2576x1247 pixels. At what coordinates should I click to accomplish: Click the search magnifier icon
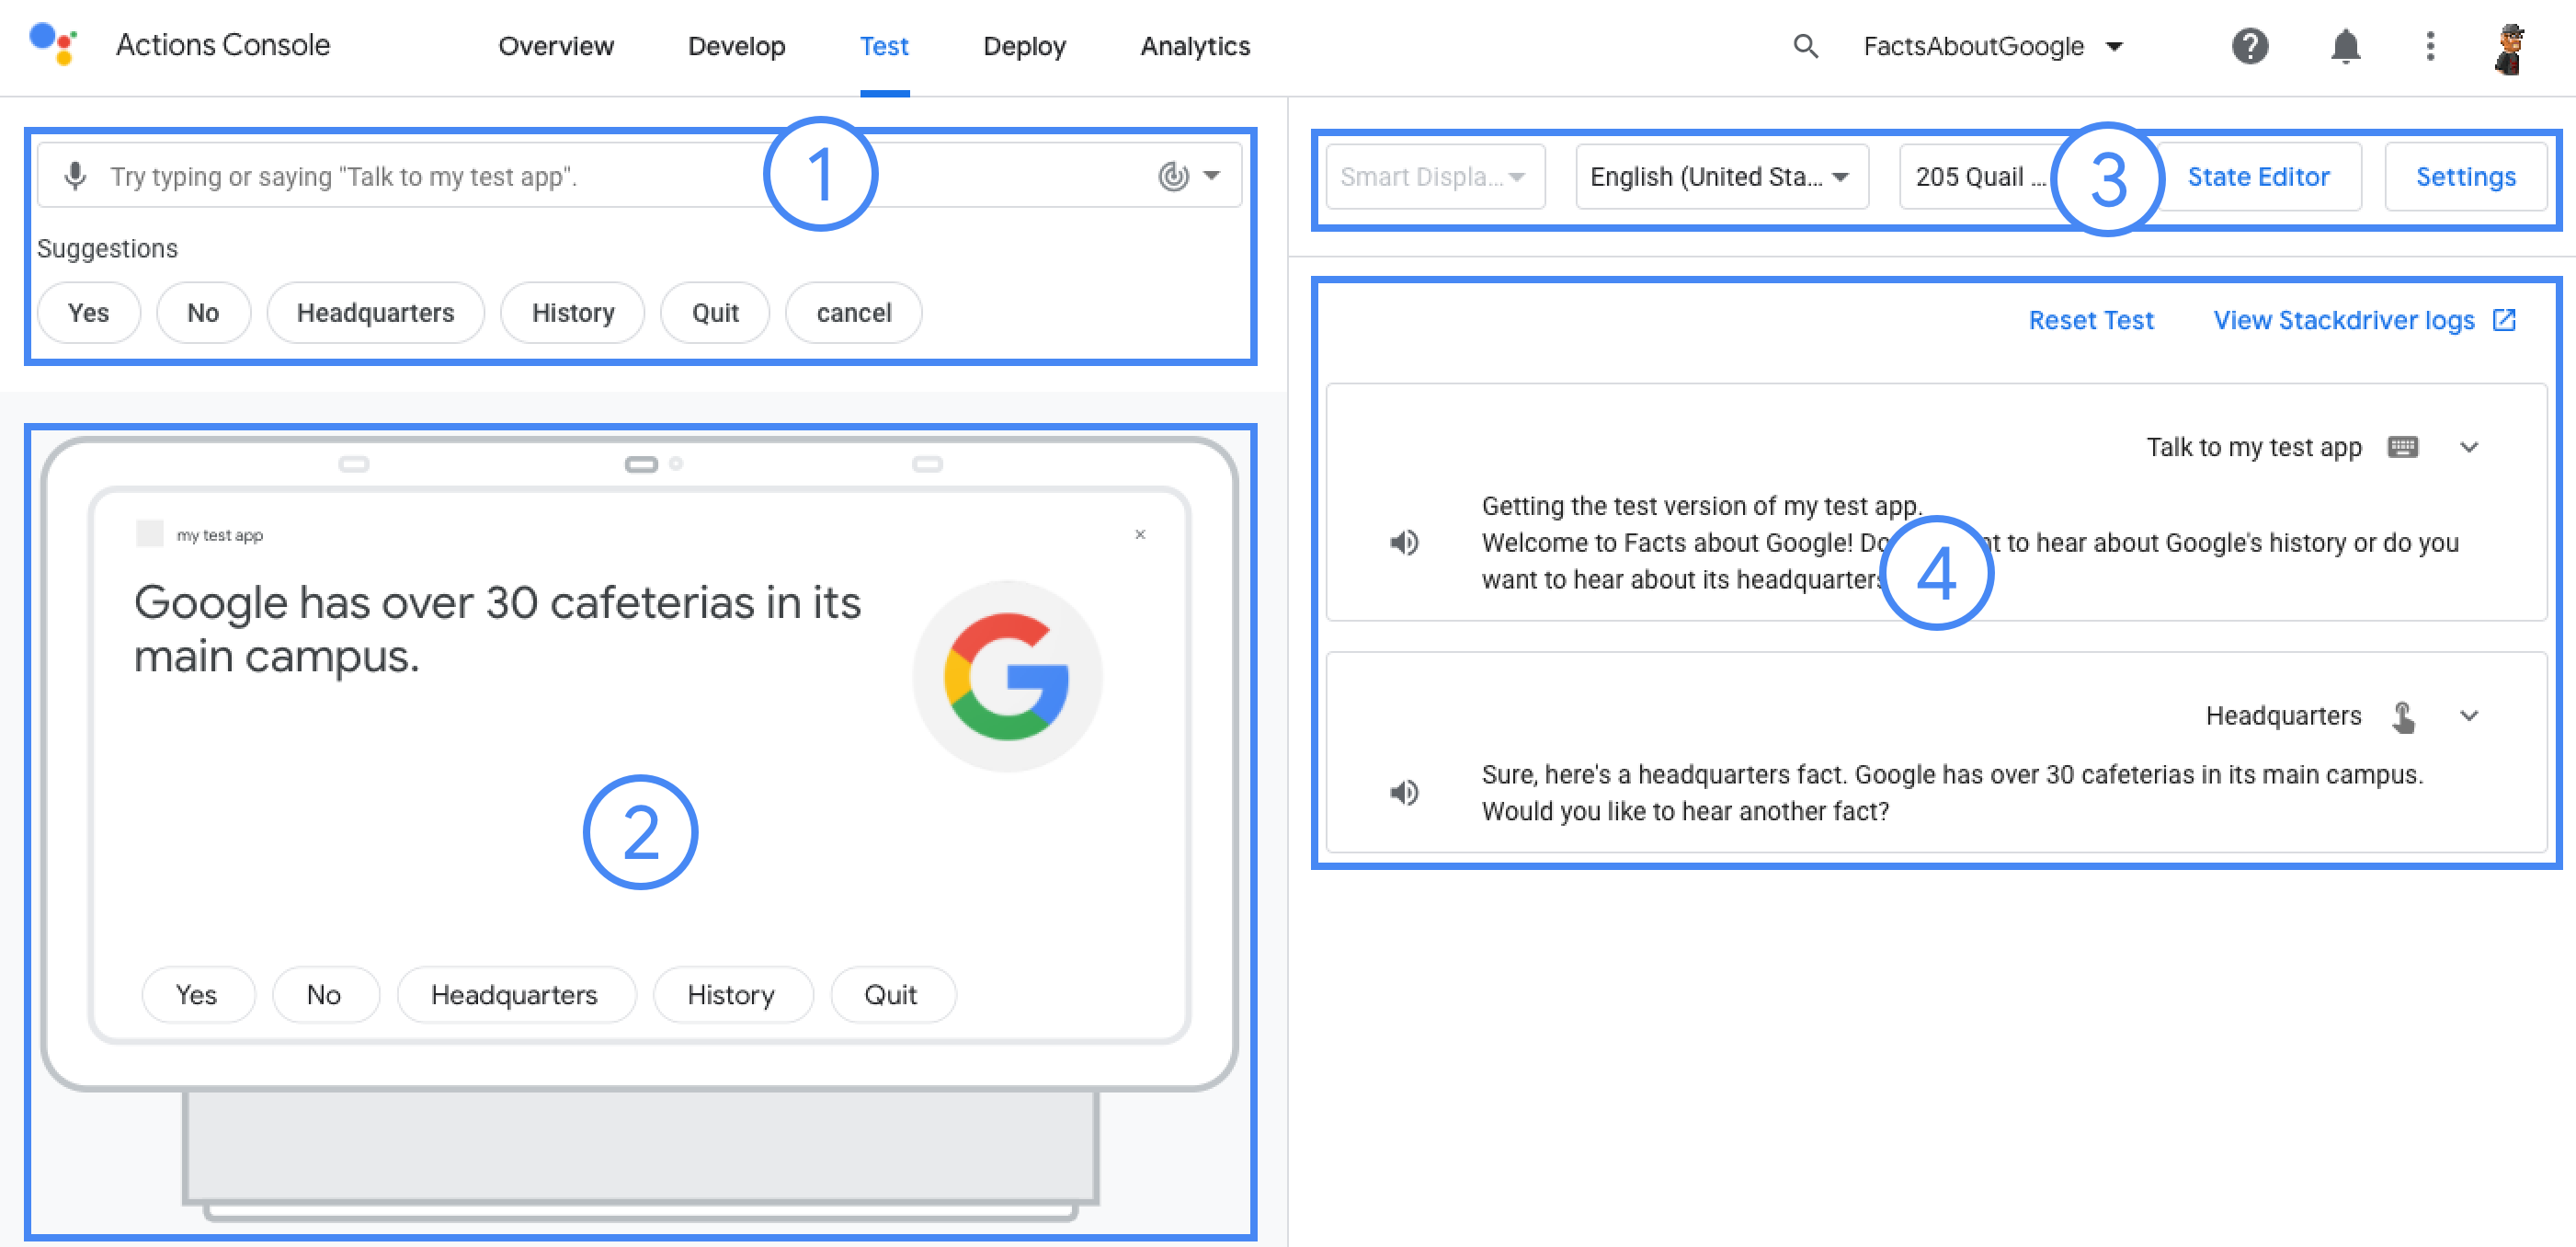[x=1805, y=46]
